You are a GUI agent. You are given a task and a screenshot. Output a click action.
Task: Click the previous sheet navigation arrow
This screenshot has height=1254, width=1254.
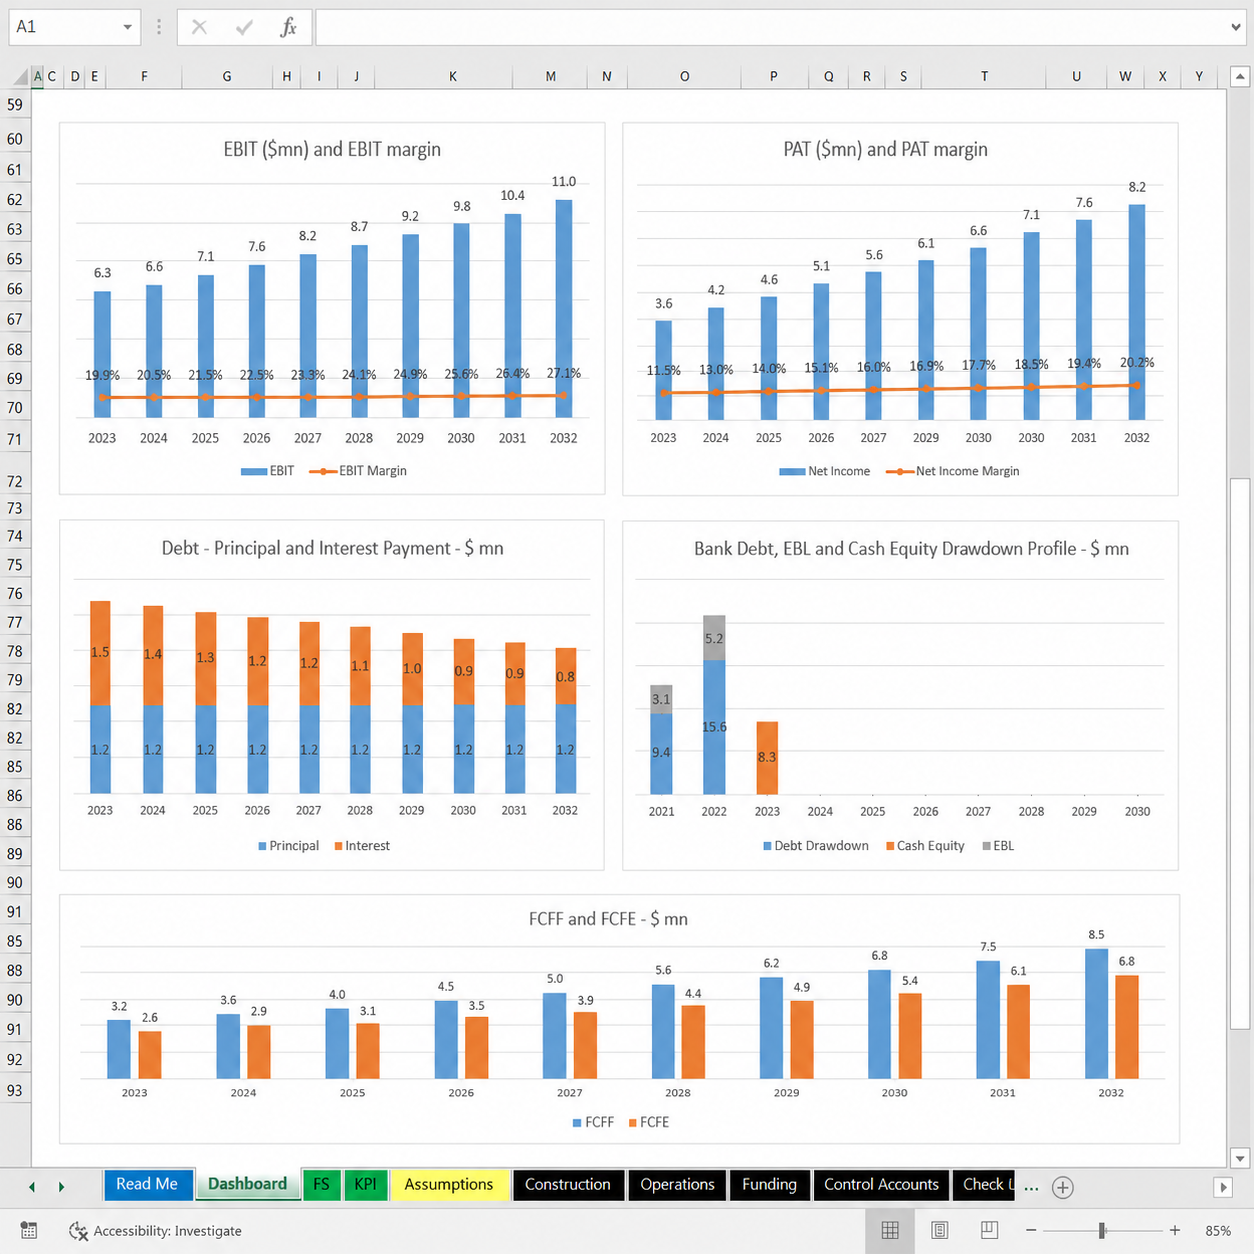coord(32,1187)
